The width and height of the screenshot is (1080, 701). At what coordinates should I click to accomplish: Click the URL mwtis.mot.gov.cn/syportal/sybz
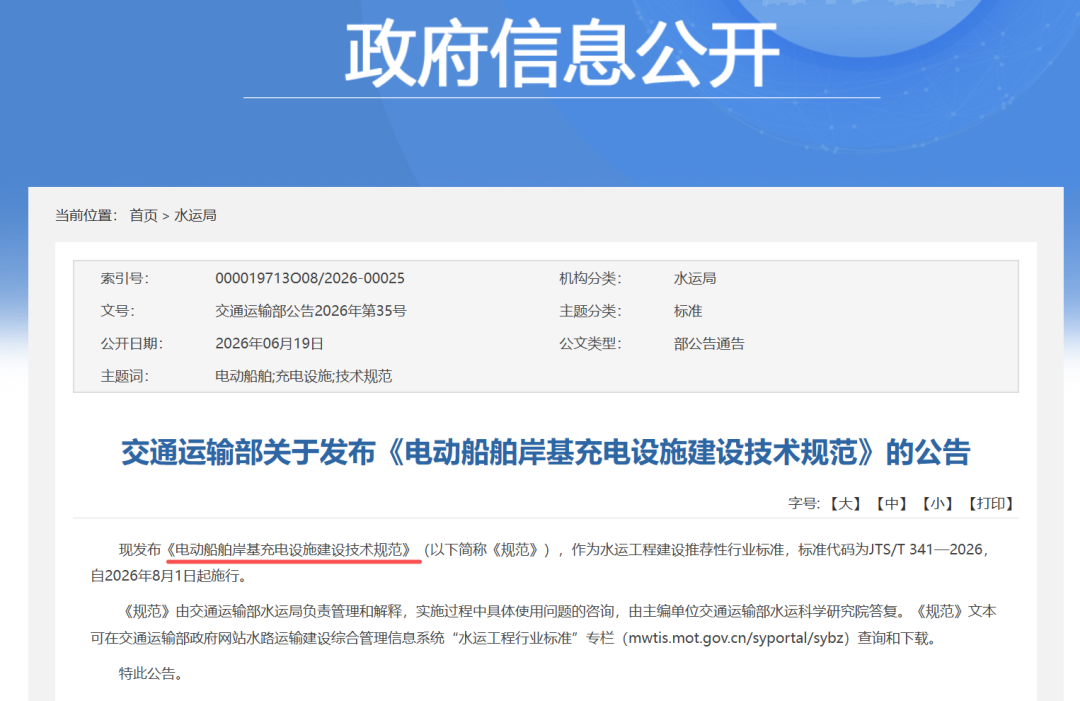click(x=735, y=638)
